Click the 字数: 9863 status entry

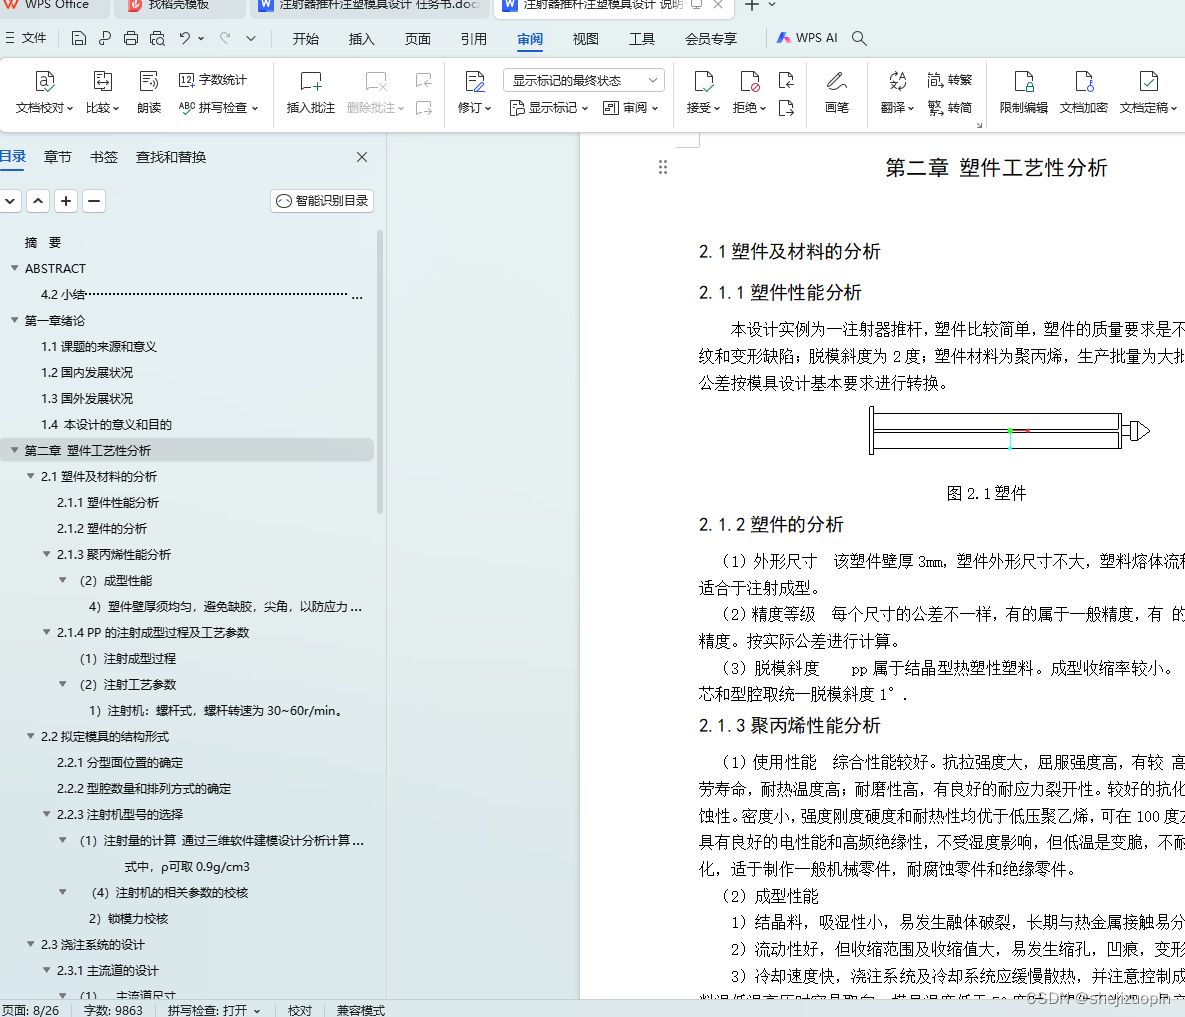113,1010
